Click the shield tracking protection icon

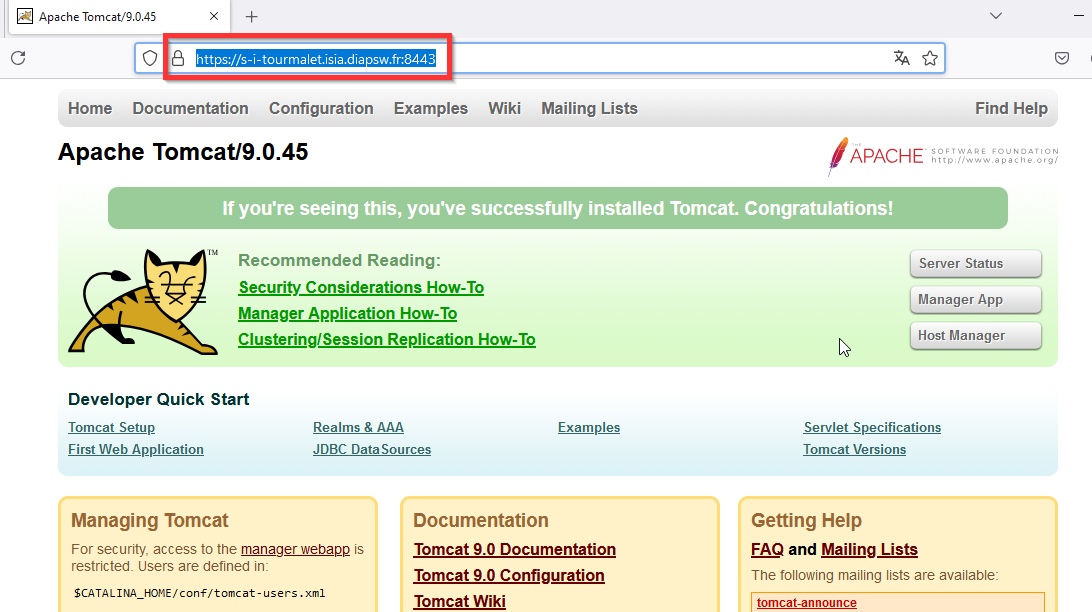coord(150,58)
